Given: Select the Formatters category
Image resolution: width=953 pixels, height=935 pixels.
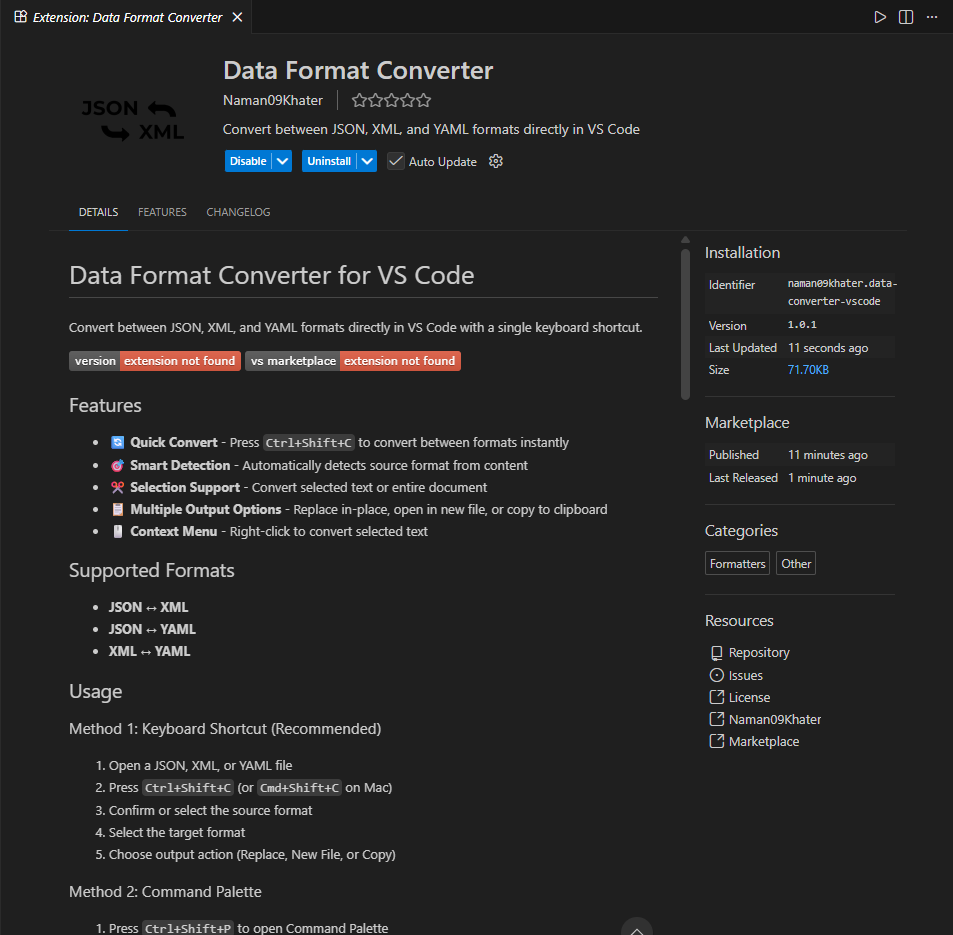Looking at the screenshot, I should pyautogui.click(x=737, y=563).
